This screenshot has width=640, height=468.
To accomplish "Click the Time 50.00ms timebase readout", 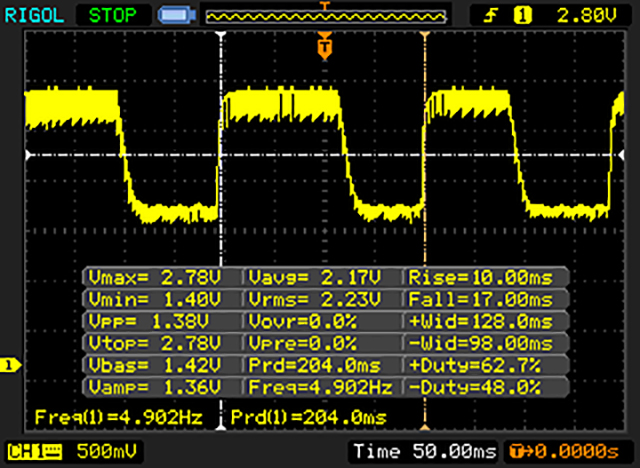I will 425,451.
